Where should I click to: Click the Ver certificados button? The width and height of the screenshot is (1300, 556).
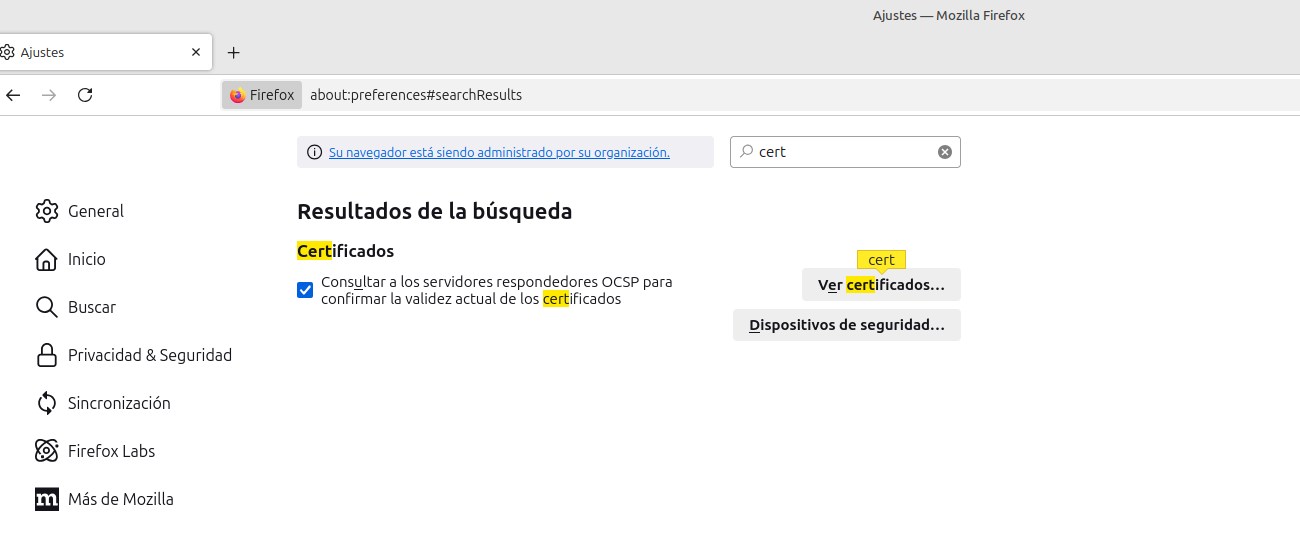pyautogui.click(x=881, y=285)
